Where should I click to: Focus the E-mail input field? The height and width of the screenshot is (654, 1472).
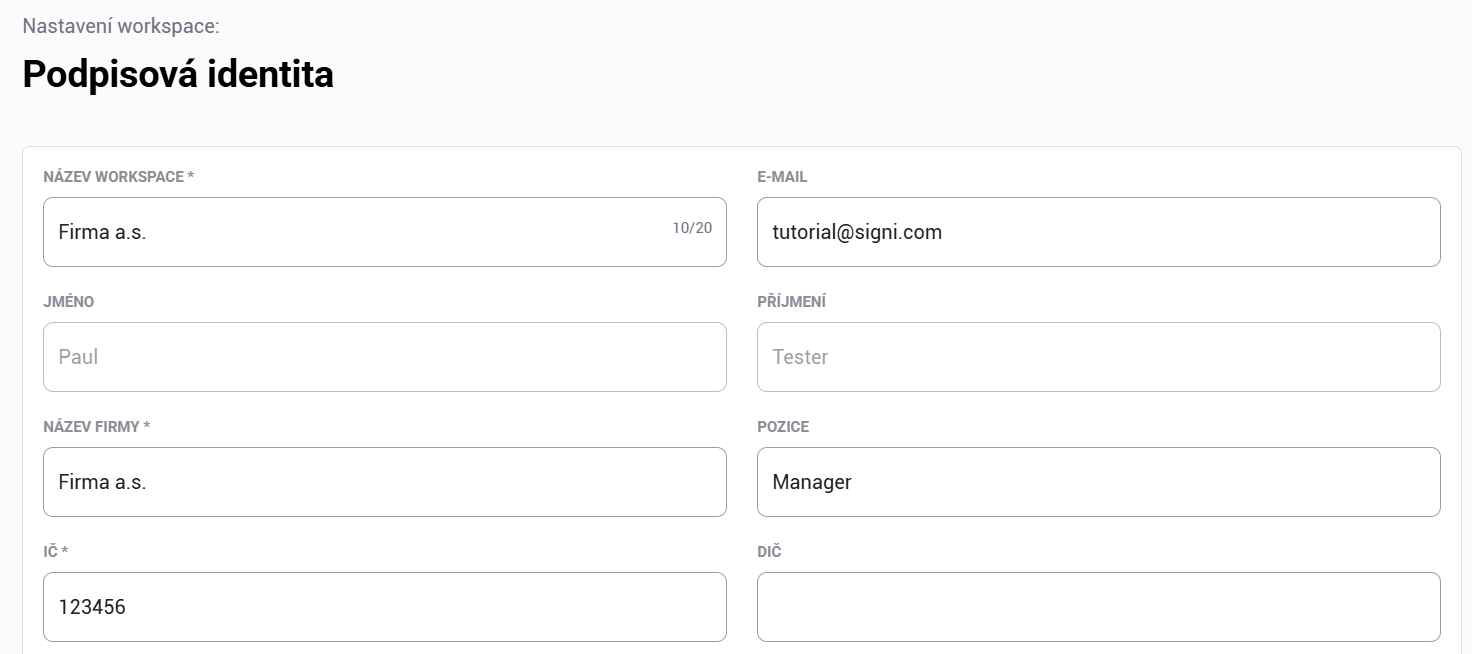tap(1098, 232)
